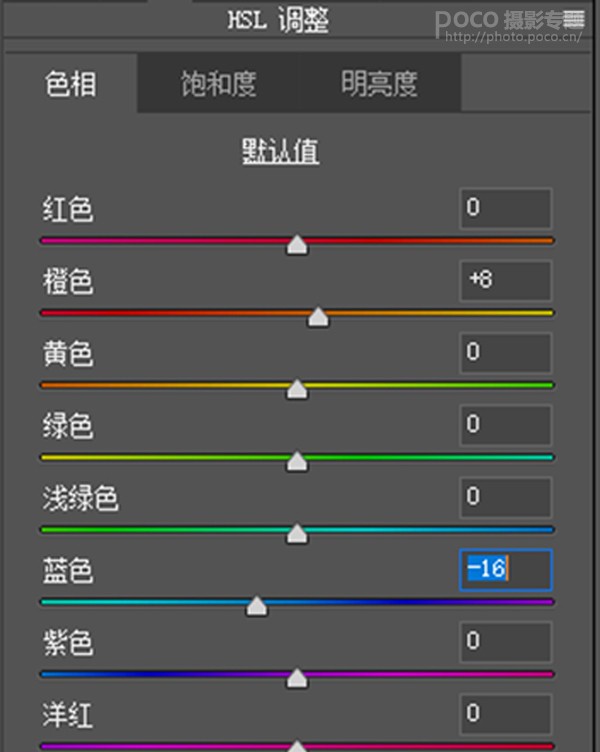600x752 pixels.
Task: Click the 浅绿色 (Aqua) hue slider handle
Action: (297, 534)
